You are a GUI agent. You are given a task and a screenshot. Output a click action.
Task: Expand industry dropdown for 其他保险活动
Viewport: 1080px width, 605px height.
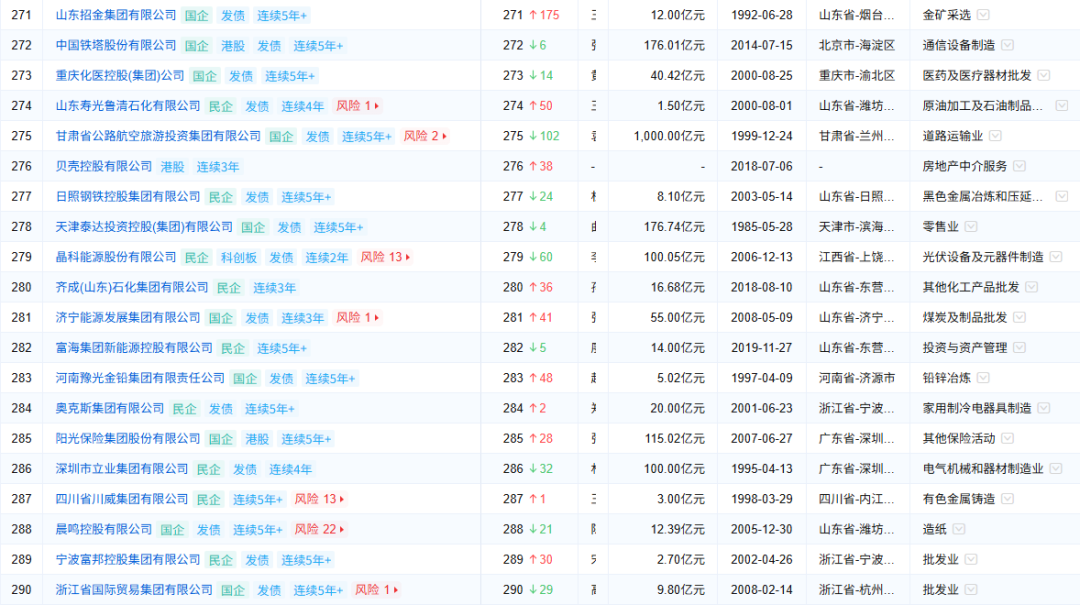click(x=1007, y=439)
